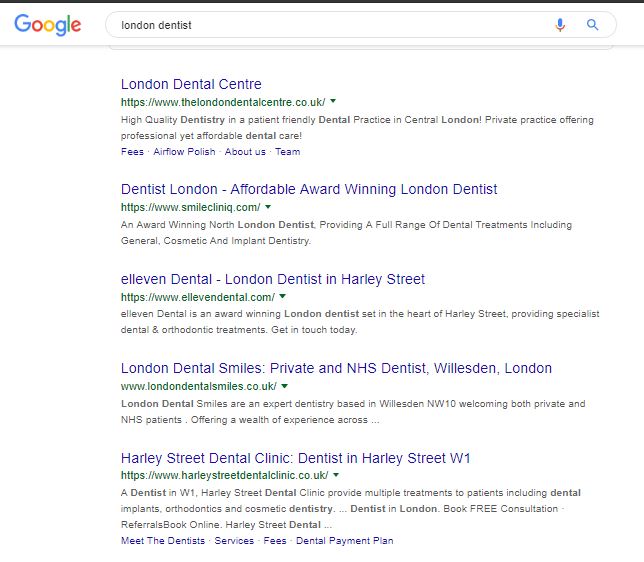Open the Services sitelink
Image resolution: width=644 pixels, height=562 pixels.
[x=234, y=541]
